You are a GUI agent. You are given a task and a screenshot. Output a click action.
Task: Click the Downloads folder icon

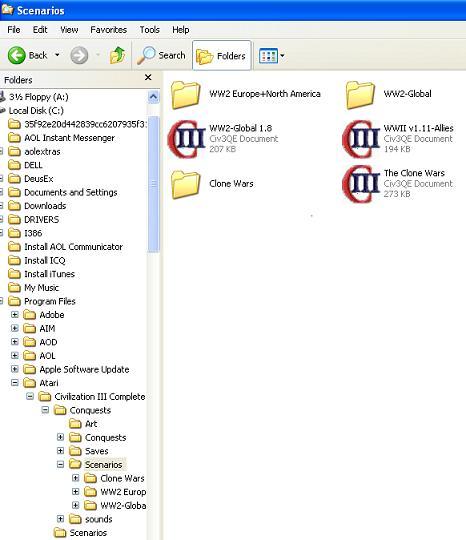point(14,206)
